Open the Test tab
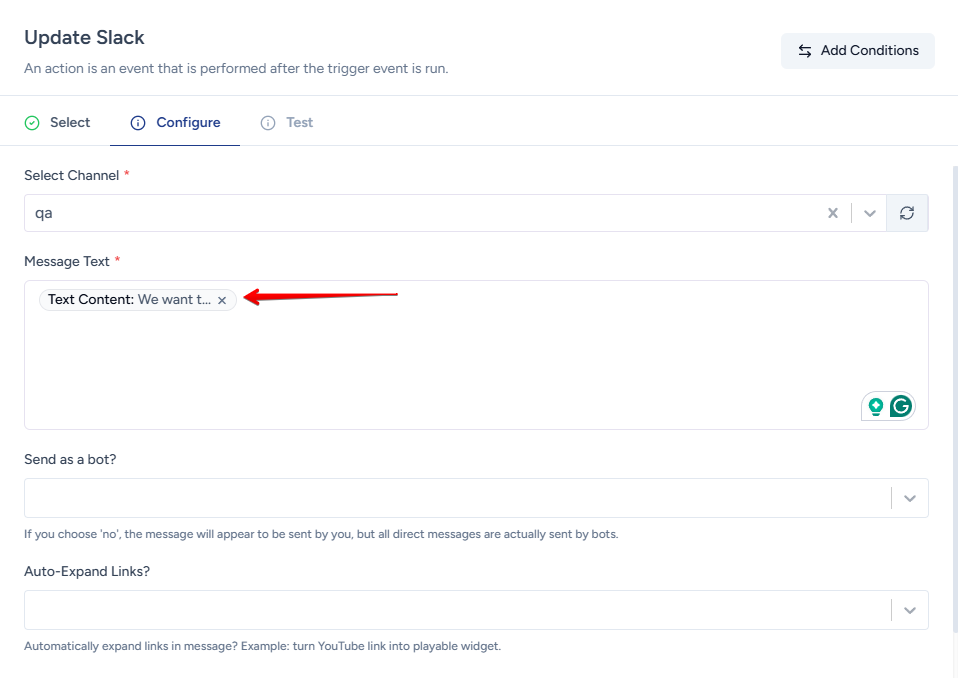The width and height of the screenshot is (958, 678). click(299, 122)
